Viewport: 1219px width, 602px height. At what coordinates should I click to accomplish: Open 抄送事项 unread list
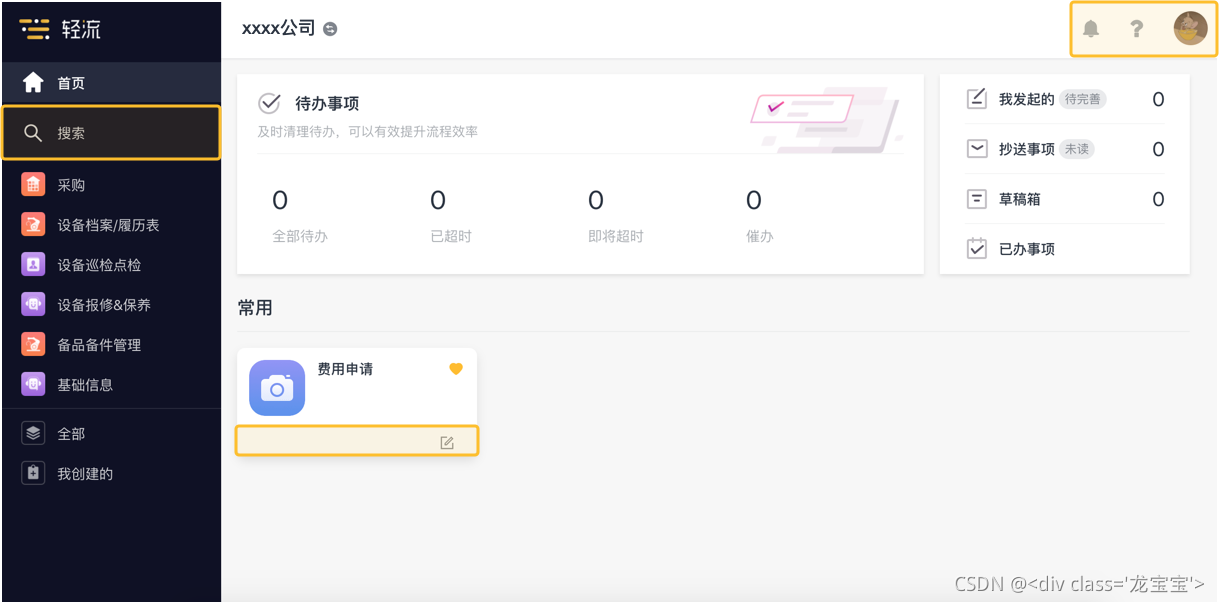(1026, 149)
